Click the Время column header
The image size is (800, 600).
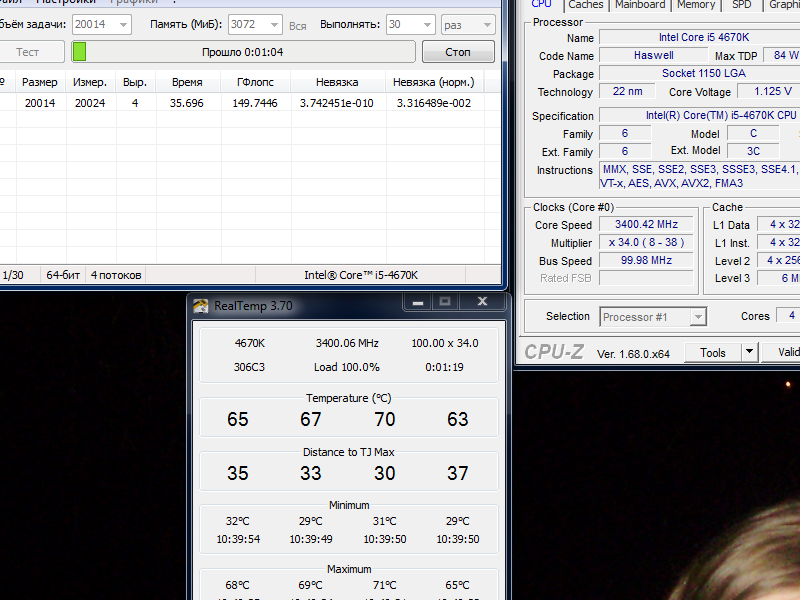point(187,82)
